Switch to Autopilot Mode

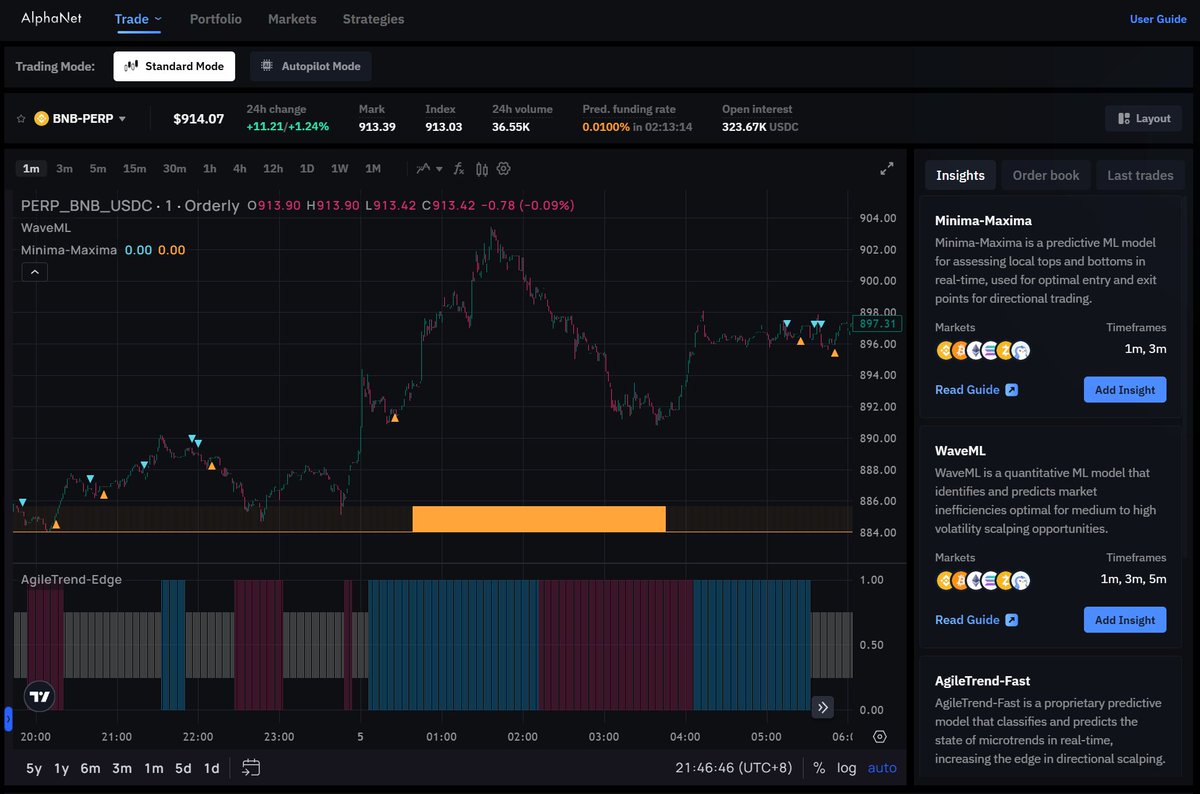click(x=310, y=66)
